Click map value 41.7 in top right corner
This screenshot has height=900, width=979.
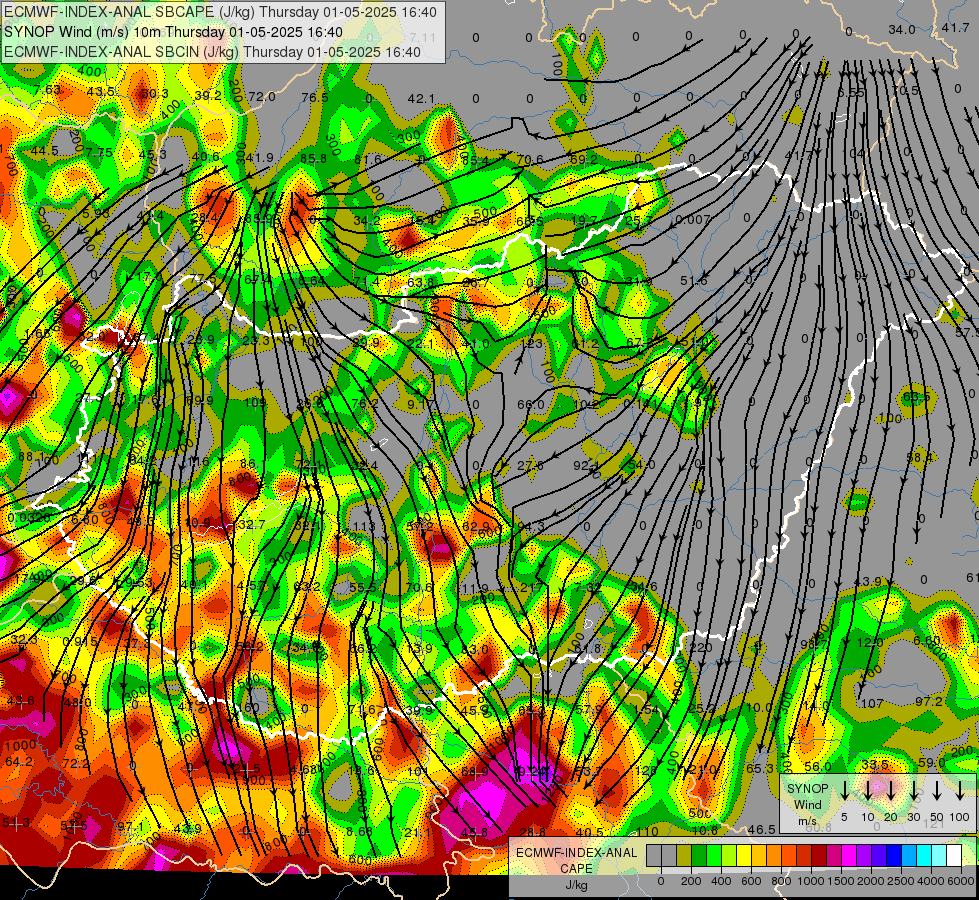[x=955, y=27]
